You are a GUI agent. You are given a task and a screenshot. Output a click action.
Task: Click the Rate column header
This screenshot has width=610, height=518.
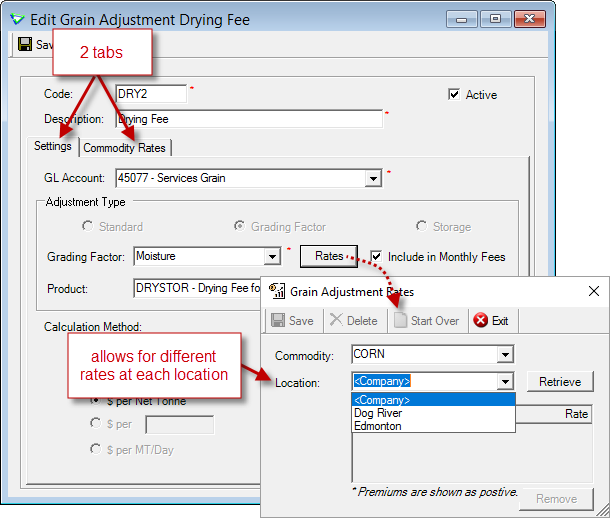pyautogui.click(x=554, y=413)
